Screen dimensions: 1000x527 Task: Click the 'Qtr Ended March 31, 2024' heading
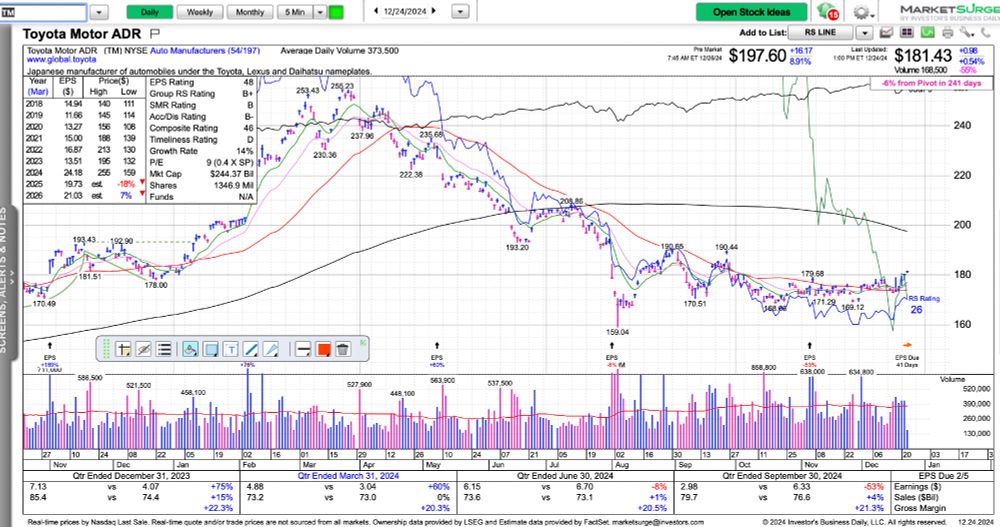[x=348, y=476]
